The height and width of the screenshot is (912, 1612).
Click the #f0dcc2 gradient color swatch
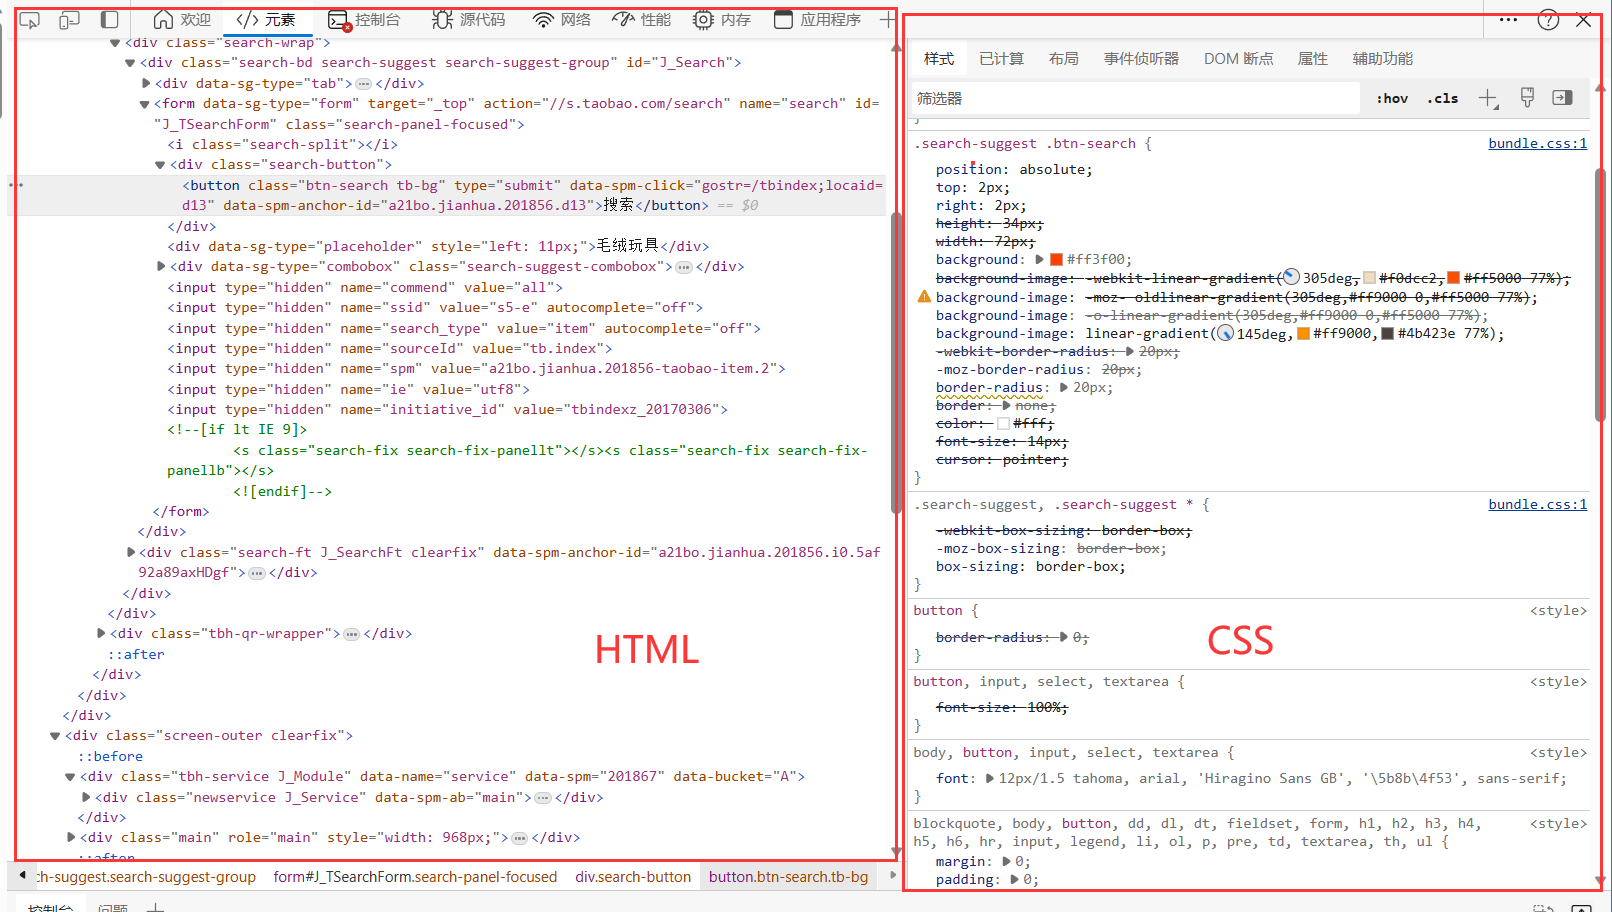click(1369, 278)
